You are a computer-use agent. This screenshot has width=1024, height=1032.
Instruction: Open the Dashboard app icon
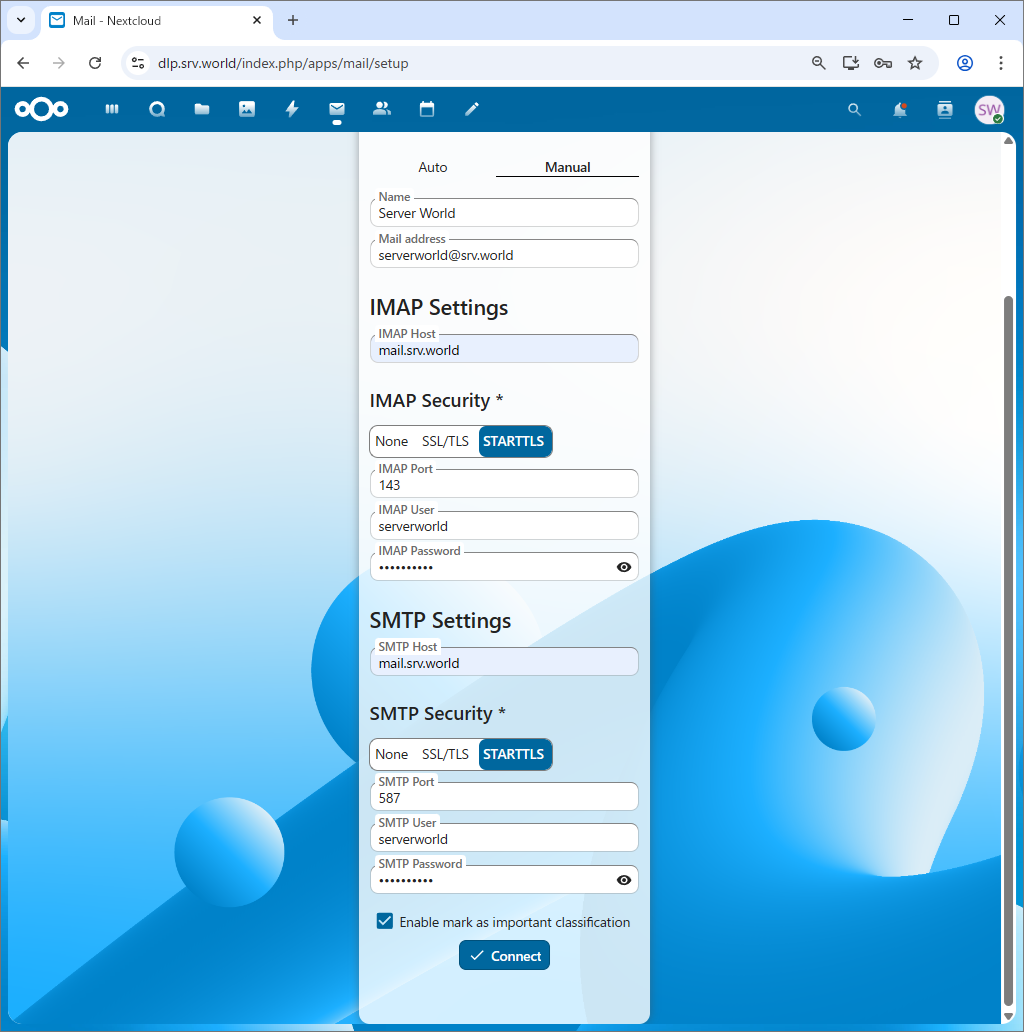point(112,109)
